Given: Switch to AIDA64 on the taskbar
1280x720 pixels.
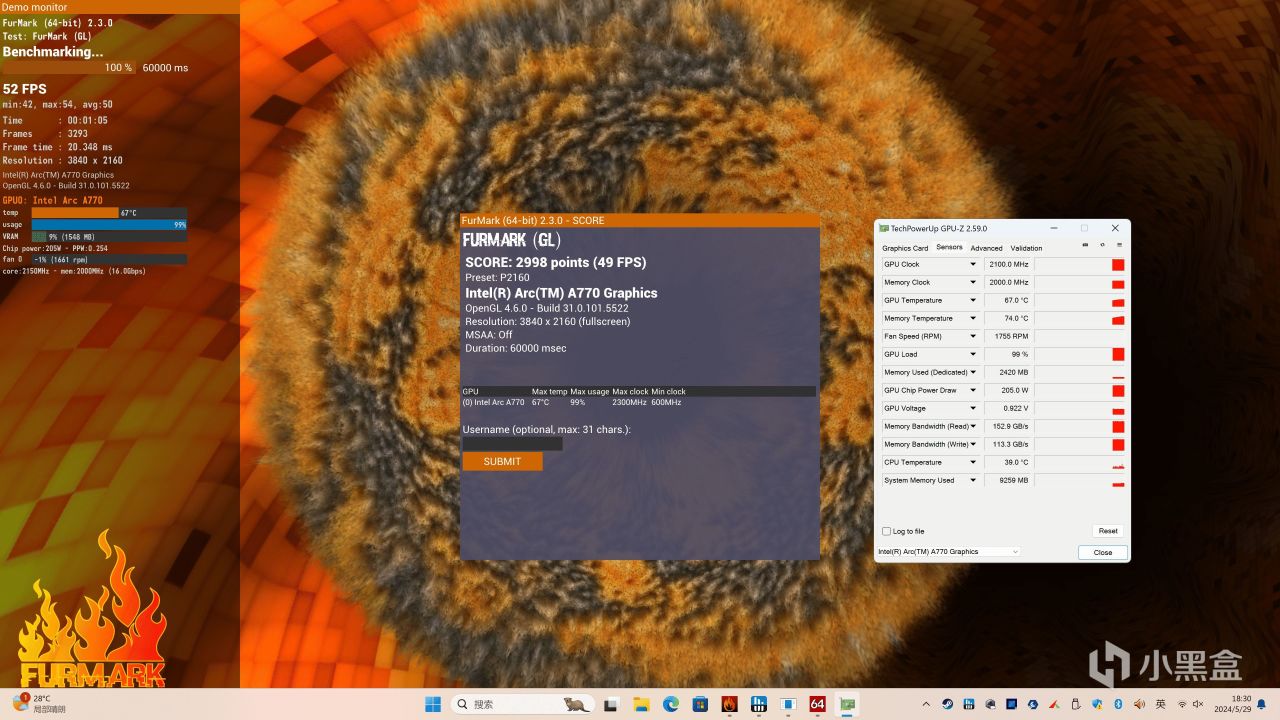Looking at the screenshot, I should (817, 704).
